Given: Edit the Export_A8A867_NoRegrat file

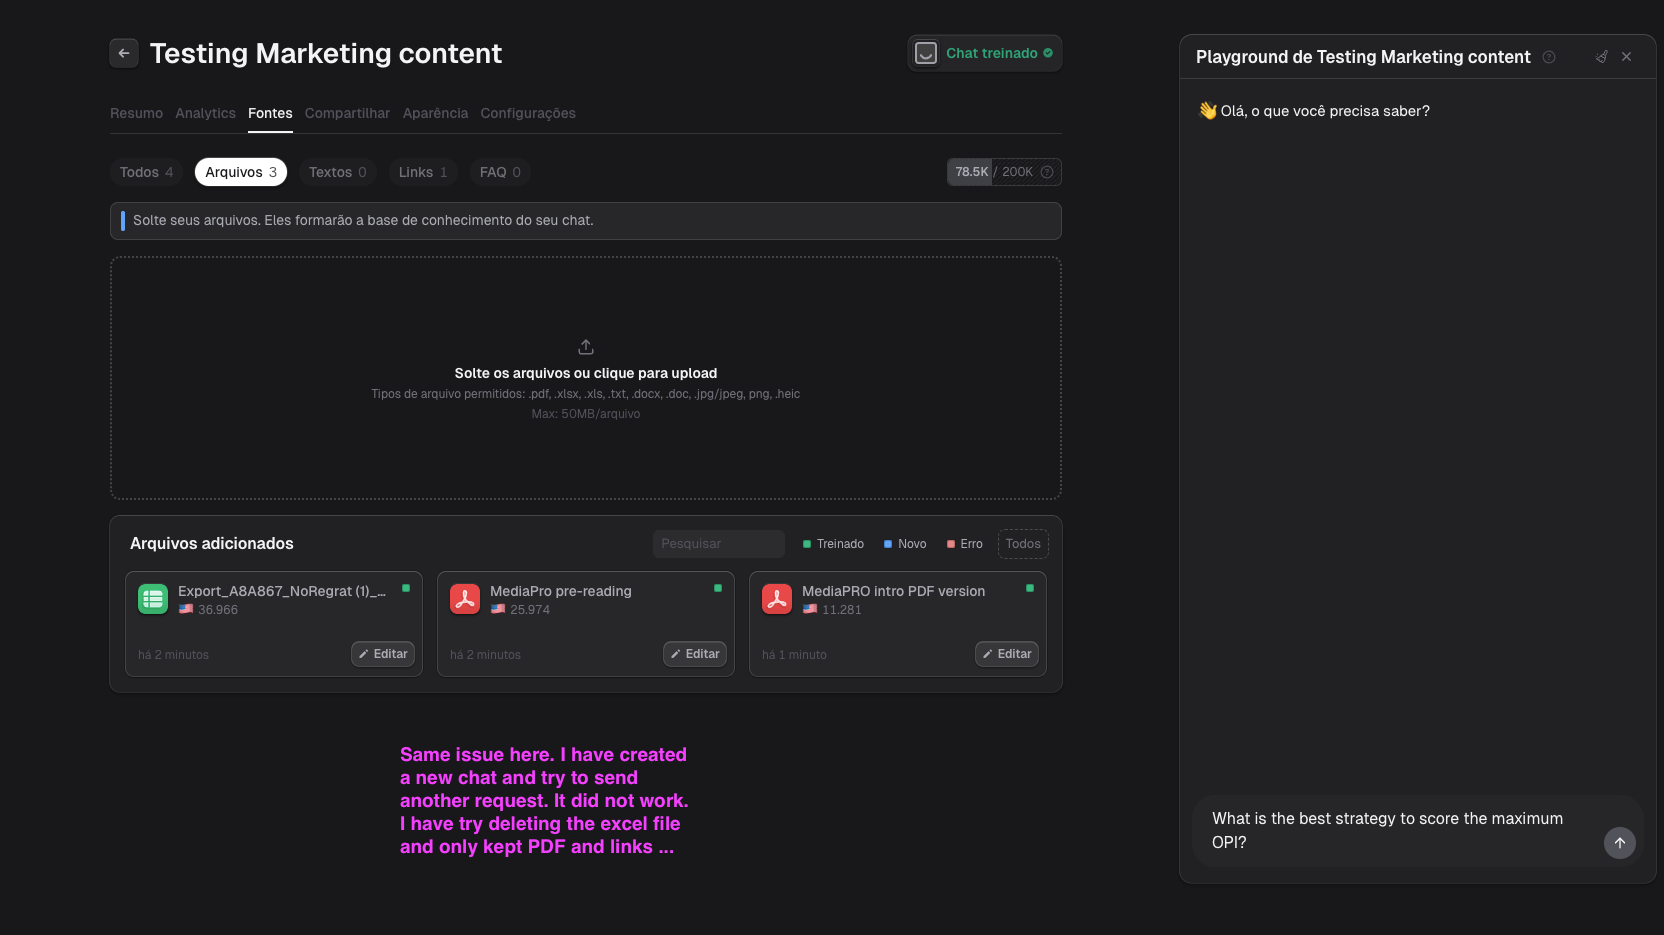Looking at the screenshot, I should point(383,654).
